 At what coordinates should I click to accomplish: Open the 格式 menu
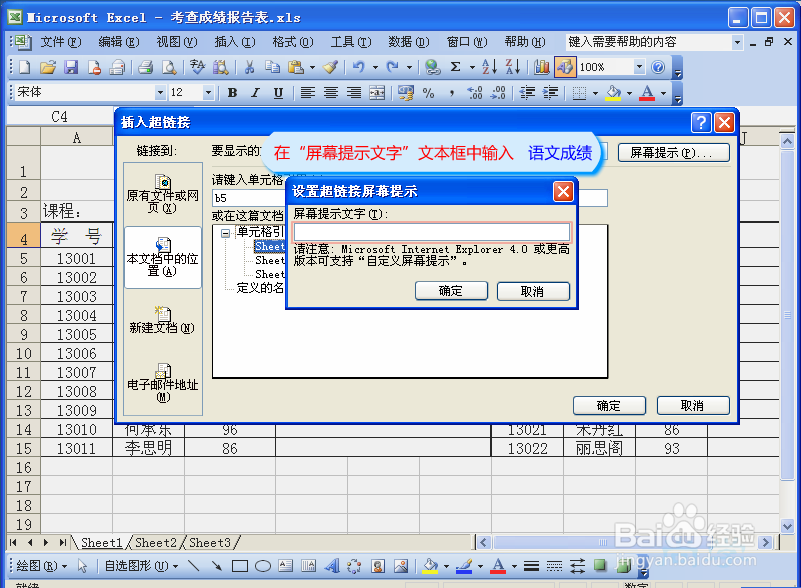(x=293, y=42)
